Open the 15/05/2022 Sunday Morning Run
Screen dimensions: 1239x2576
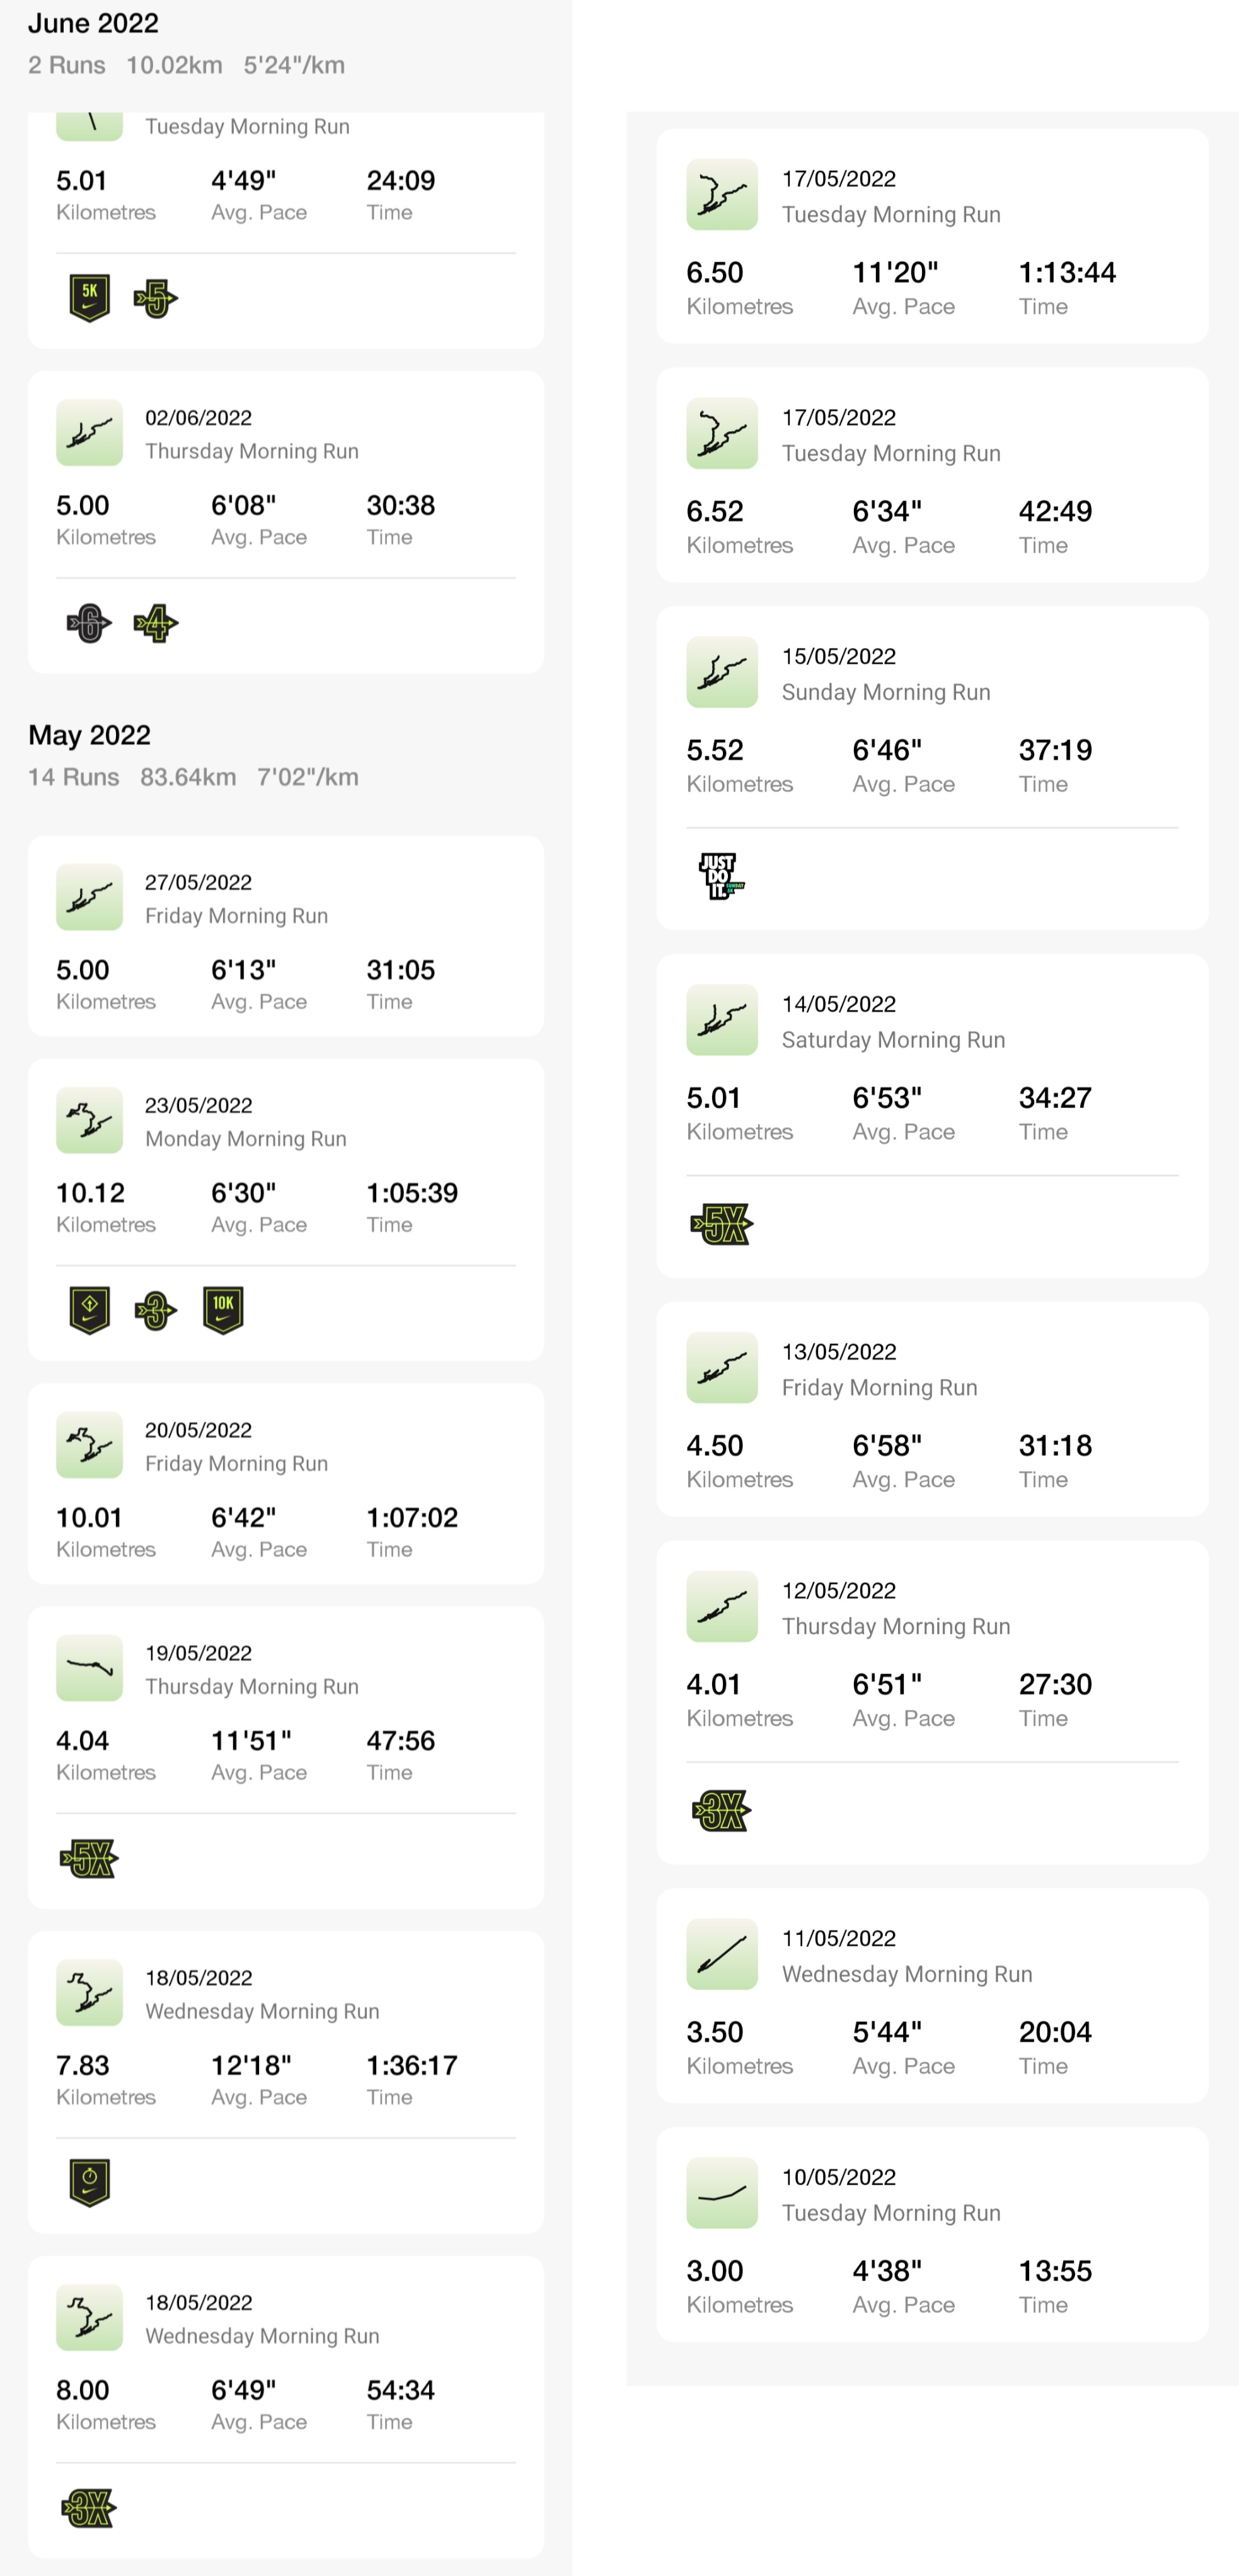[x=932, y=768]
